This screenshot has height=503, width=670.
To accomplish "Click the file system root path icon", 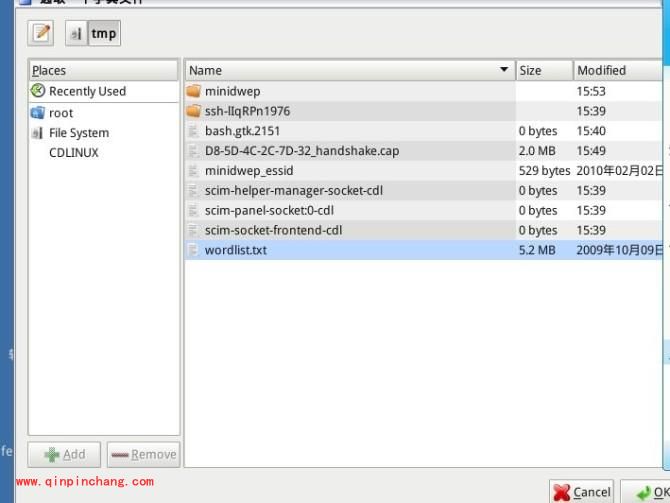I will (76, 33).
